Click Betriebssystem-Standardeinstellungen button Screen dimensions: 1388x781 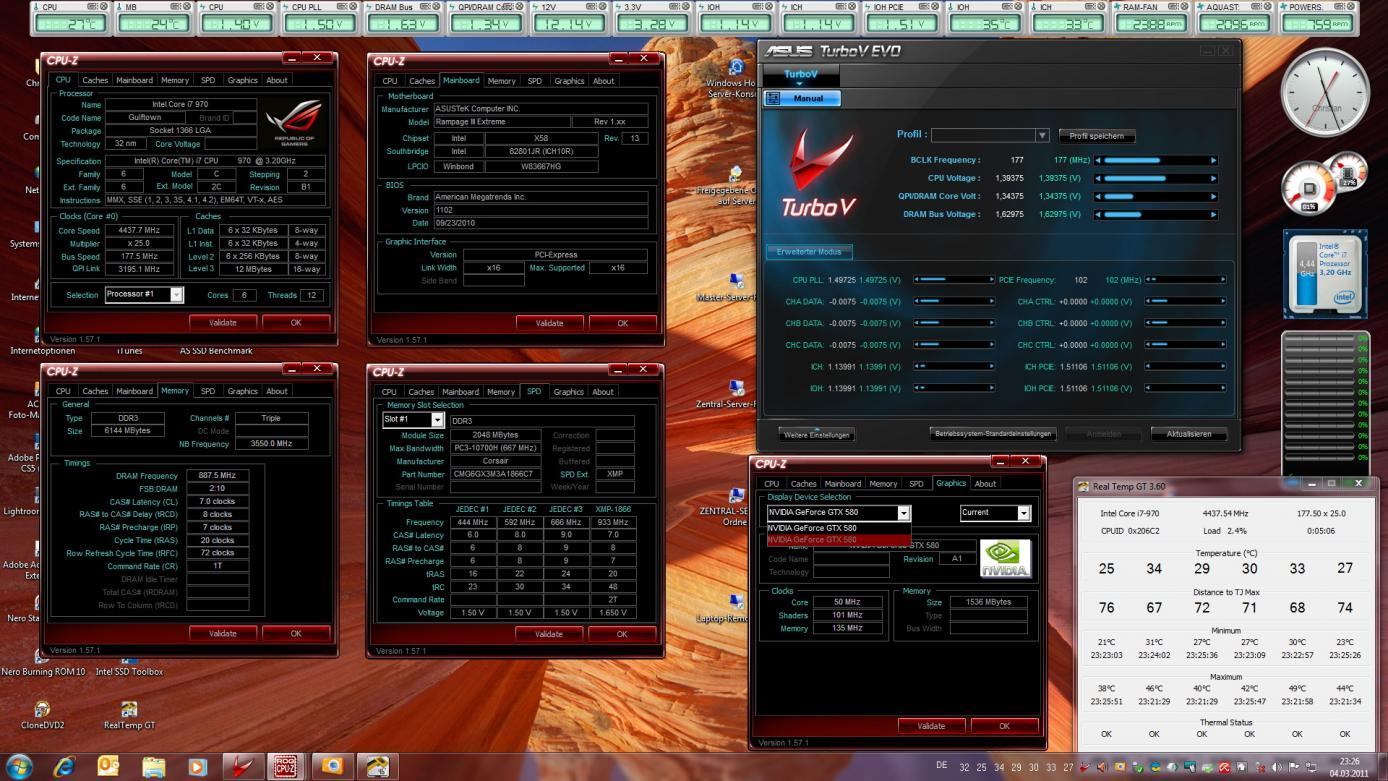click(993, 434)
